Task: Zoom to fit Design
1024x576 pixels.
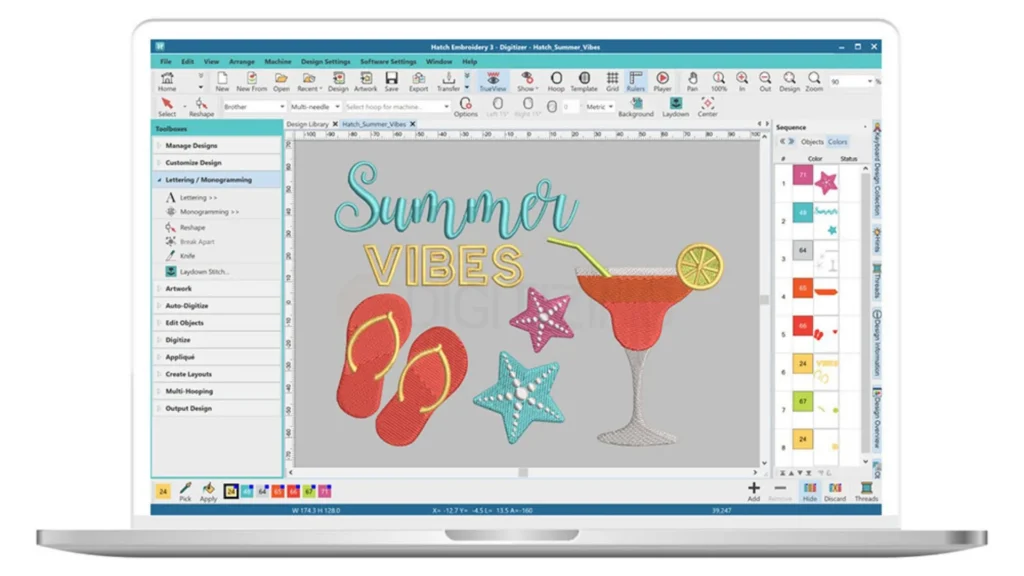Action: 789,82
